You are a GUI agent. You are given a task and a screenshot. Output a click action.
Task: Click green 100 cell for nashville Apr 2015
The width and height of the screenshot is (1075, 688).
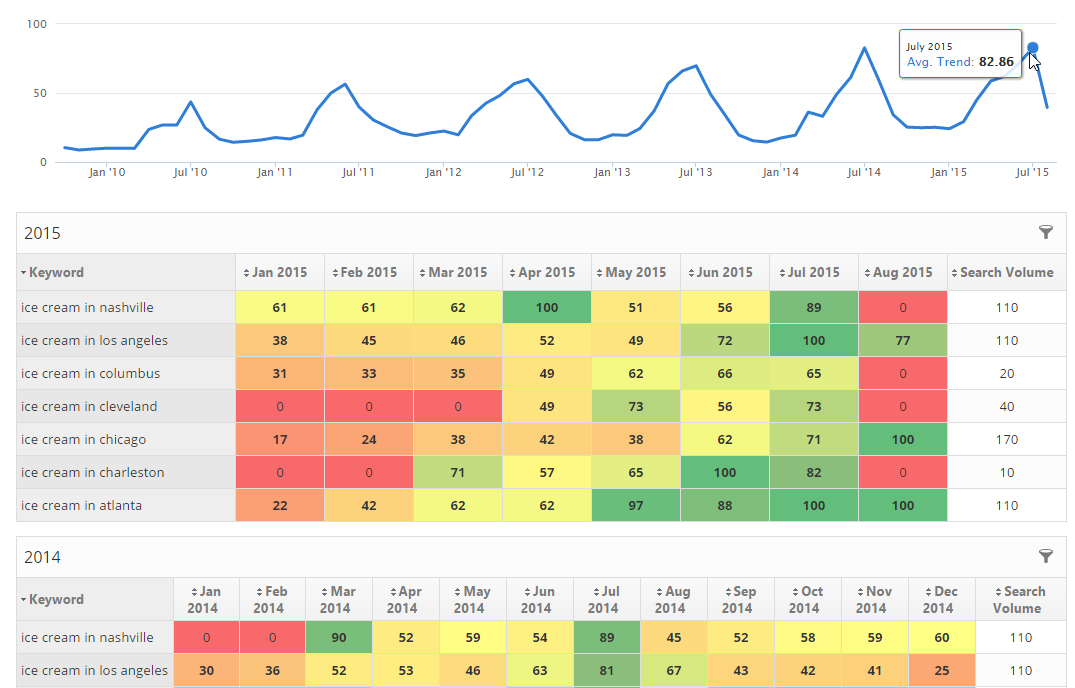[546, 307]
